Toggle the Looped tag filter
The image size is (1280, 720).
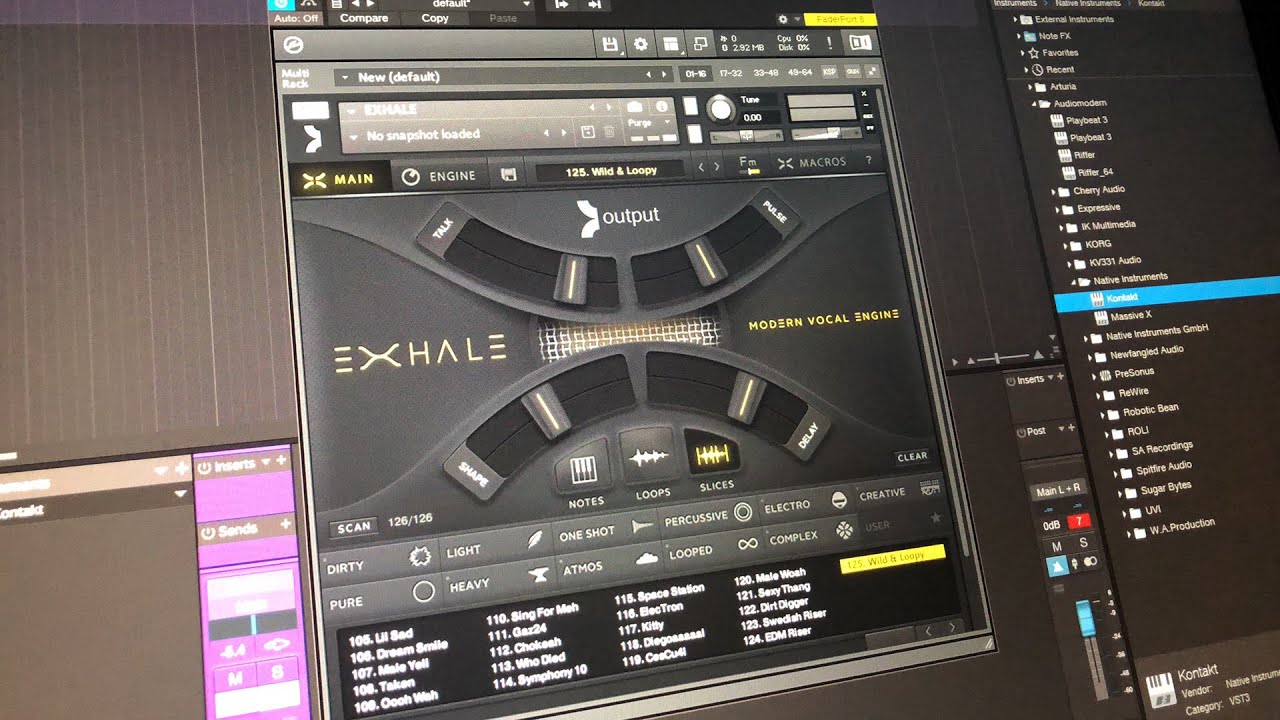(714, 548)
